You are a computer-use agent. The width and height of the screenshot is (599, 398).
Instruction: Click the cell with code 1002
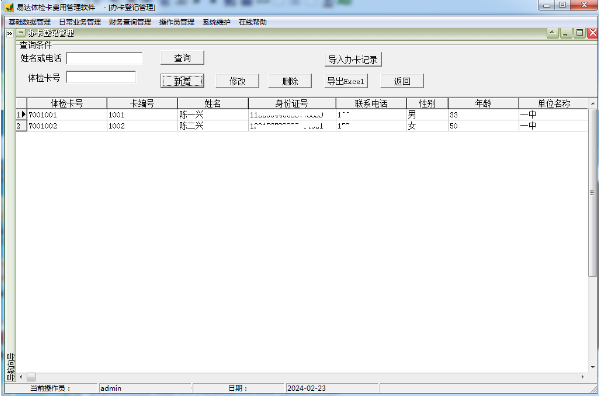pos(142,126)
